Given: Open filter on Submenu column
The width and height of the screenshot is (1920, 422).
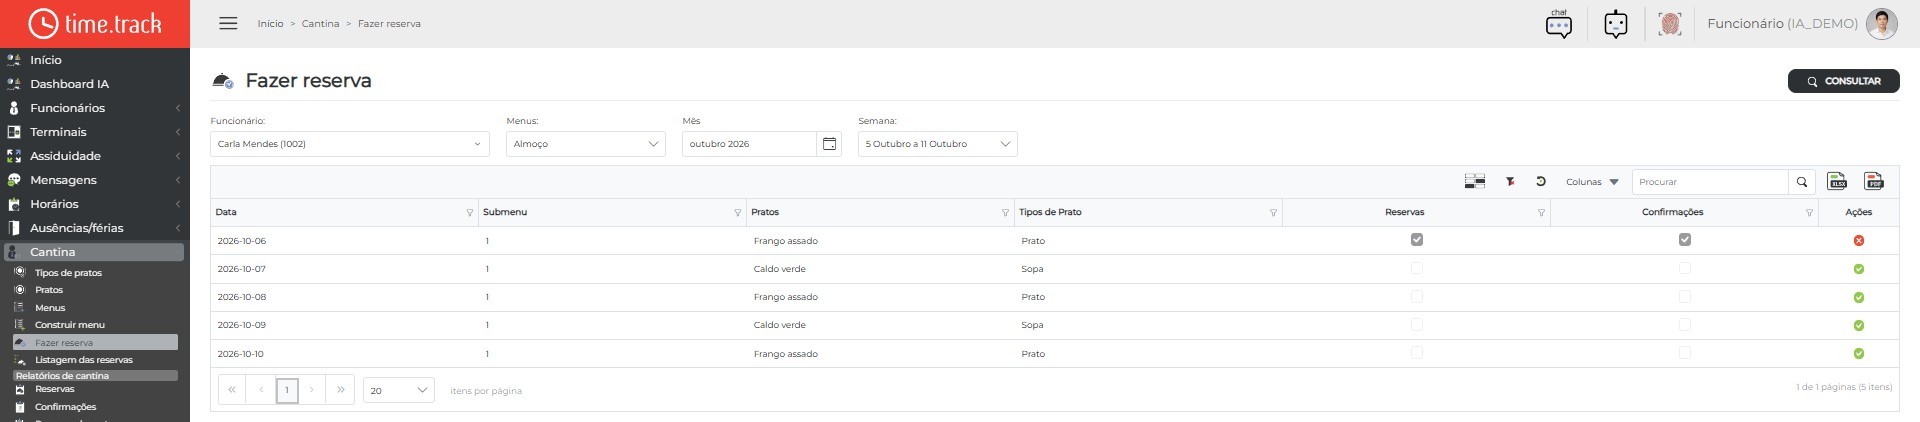Looking at the screenshot, I should click(738, 213).
